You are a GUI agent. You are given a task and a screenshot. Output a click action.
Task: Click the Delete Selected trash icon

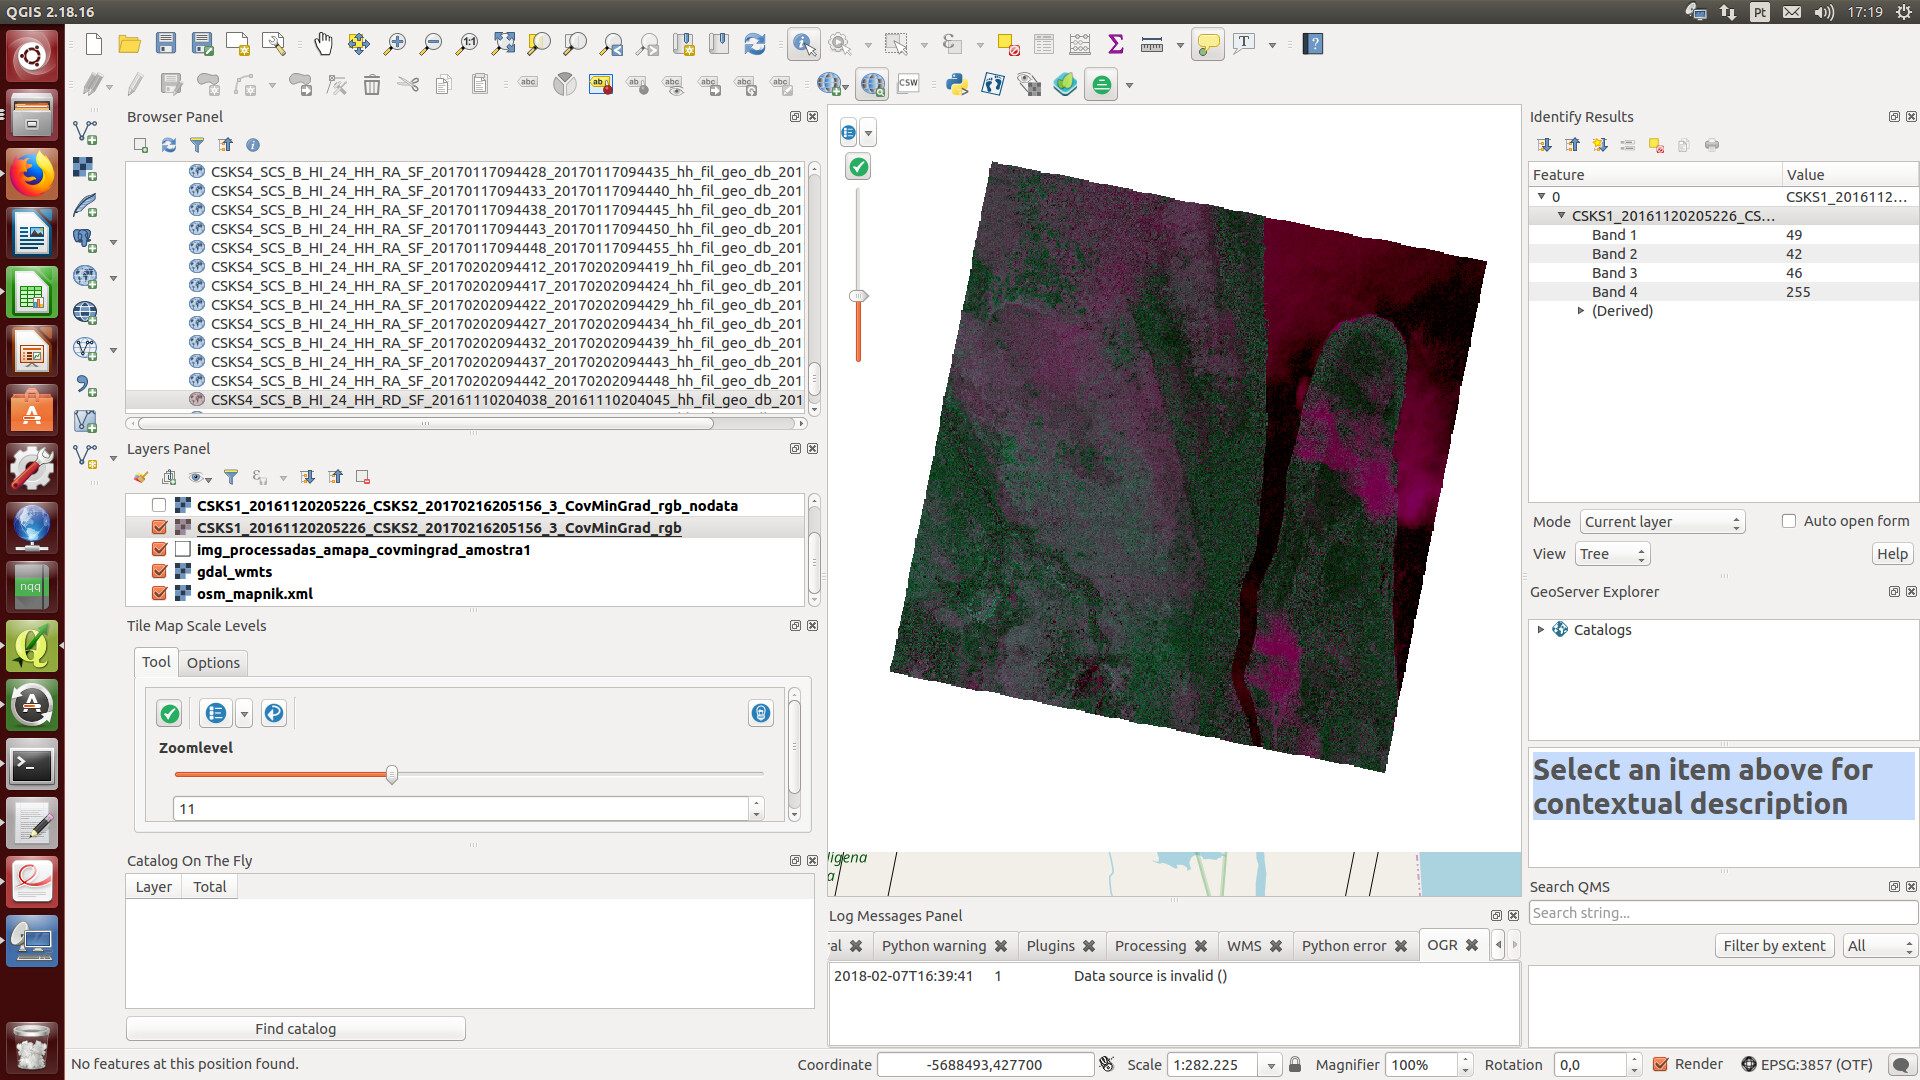click(372, 84)
